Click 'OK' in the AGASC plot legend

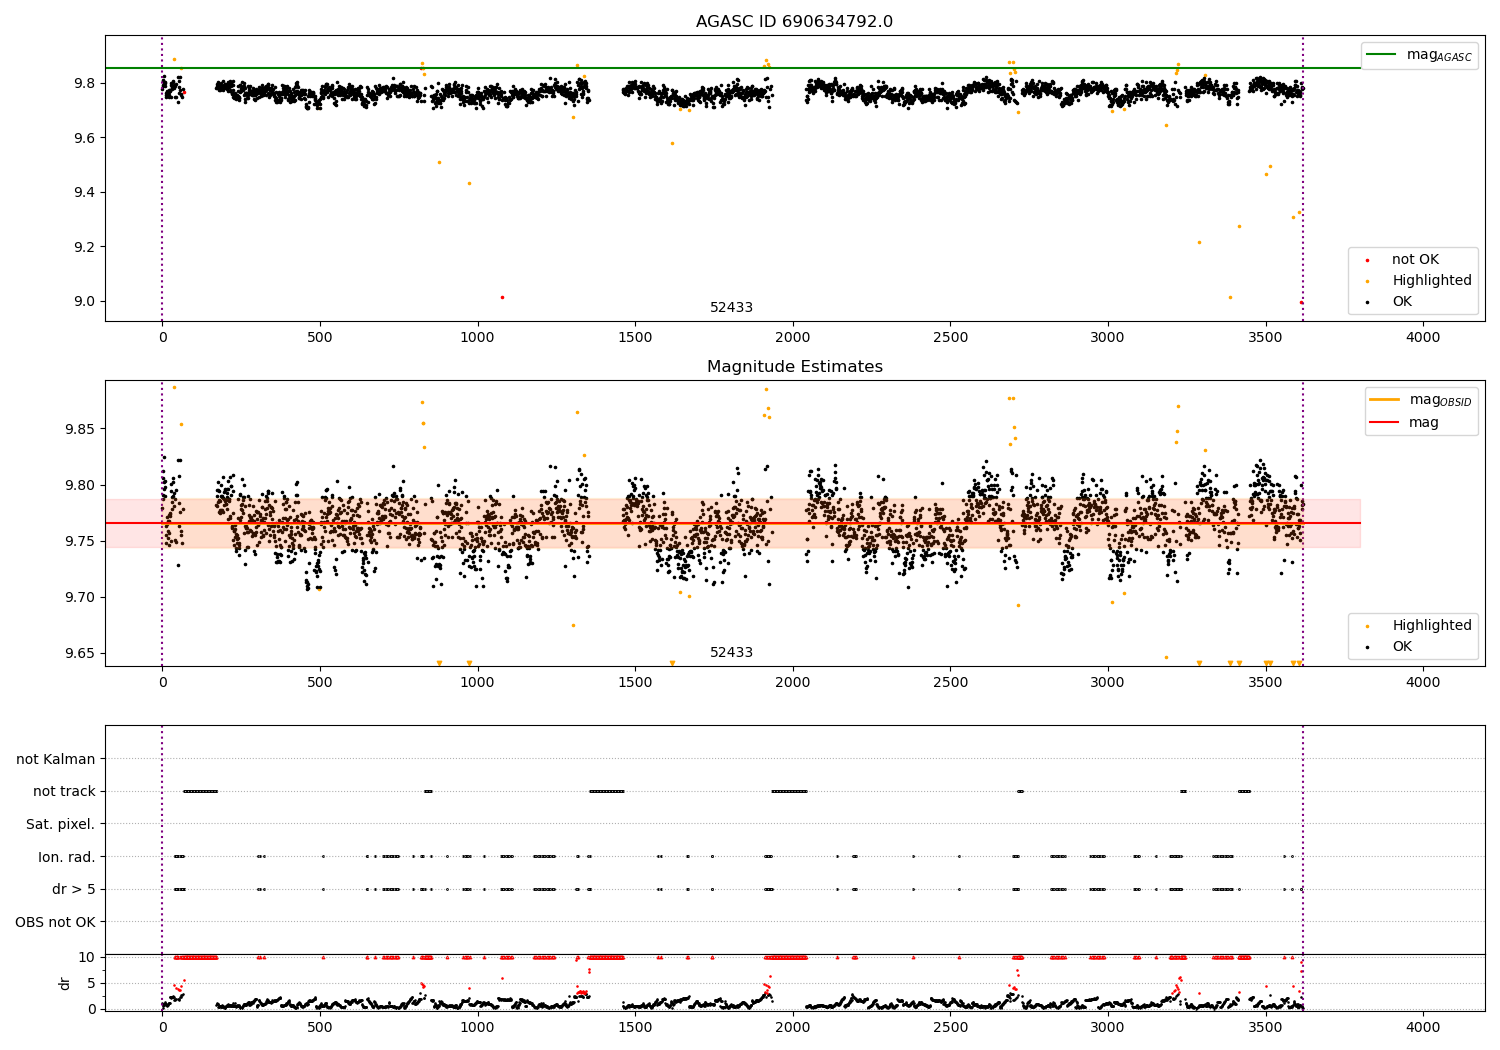click(1402, 302)
